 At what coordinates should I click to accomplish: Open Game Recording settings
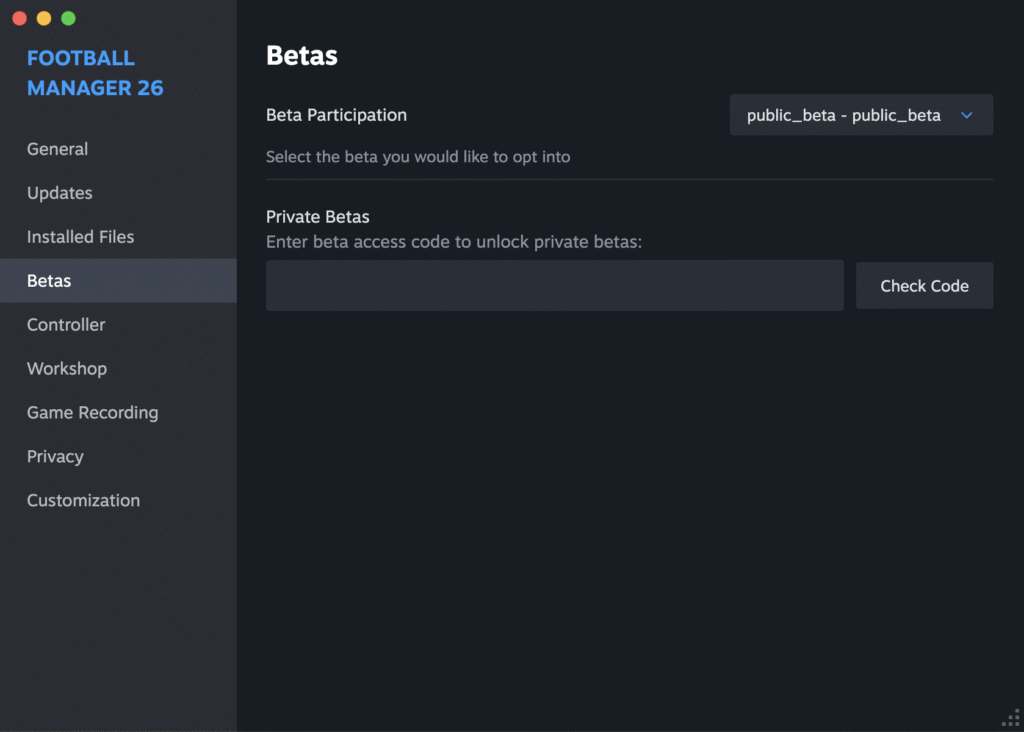tap(92, 413)
